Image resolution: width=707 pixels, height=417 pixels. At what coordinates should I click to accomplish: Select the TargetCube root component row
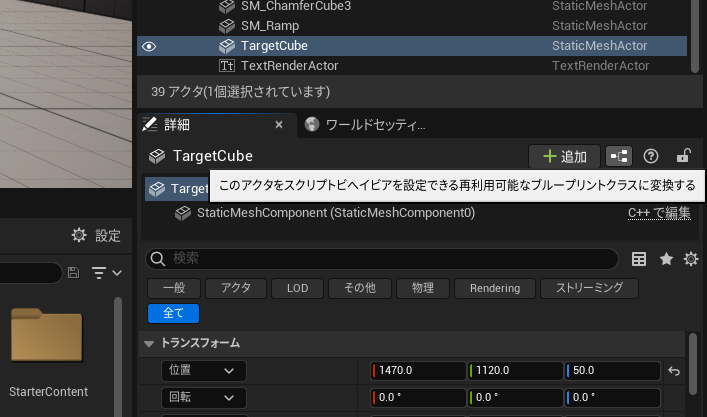pos(177,188)
